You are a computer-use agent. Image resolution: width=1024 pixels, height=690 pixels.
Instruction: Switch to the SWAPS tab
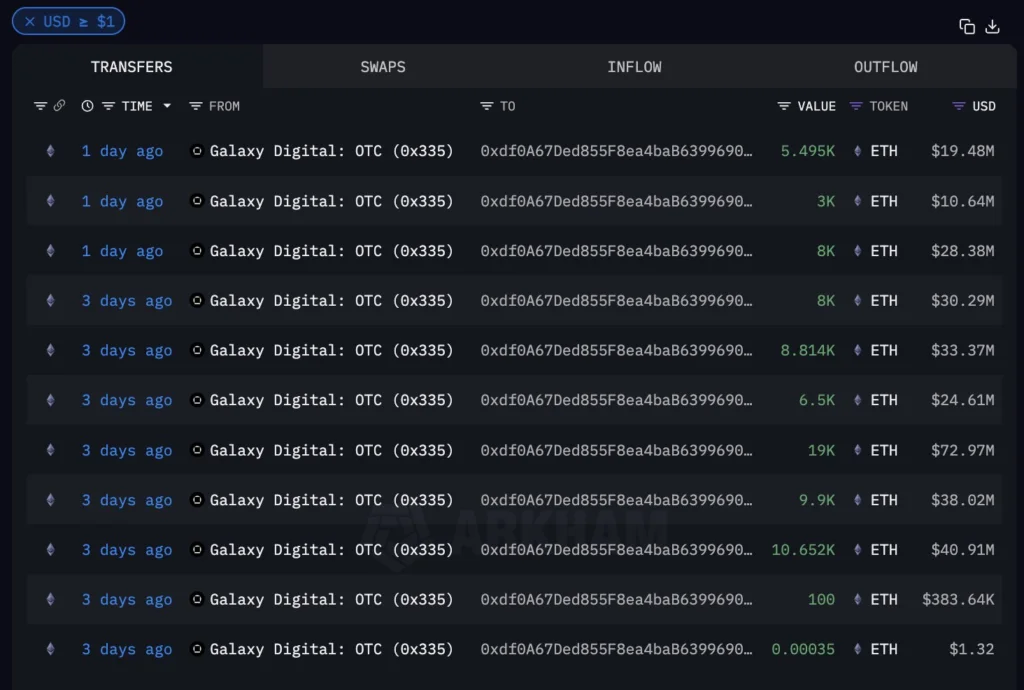(383, 67)
